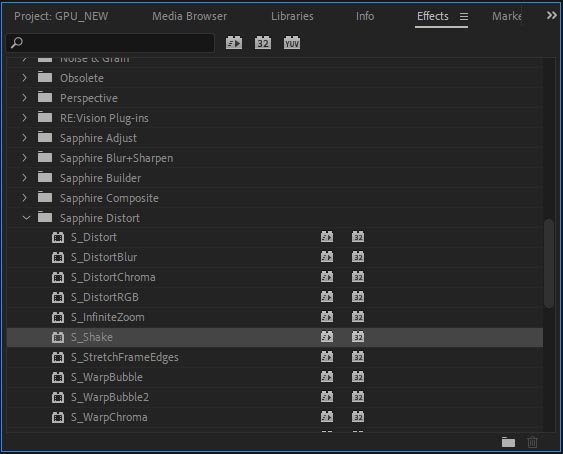Select the Sapphire Builder folder label
The height and width of the screenshot is (454, 563).
click(x=101, y=178)
